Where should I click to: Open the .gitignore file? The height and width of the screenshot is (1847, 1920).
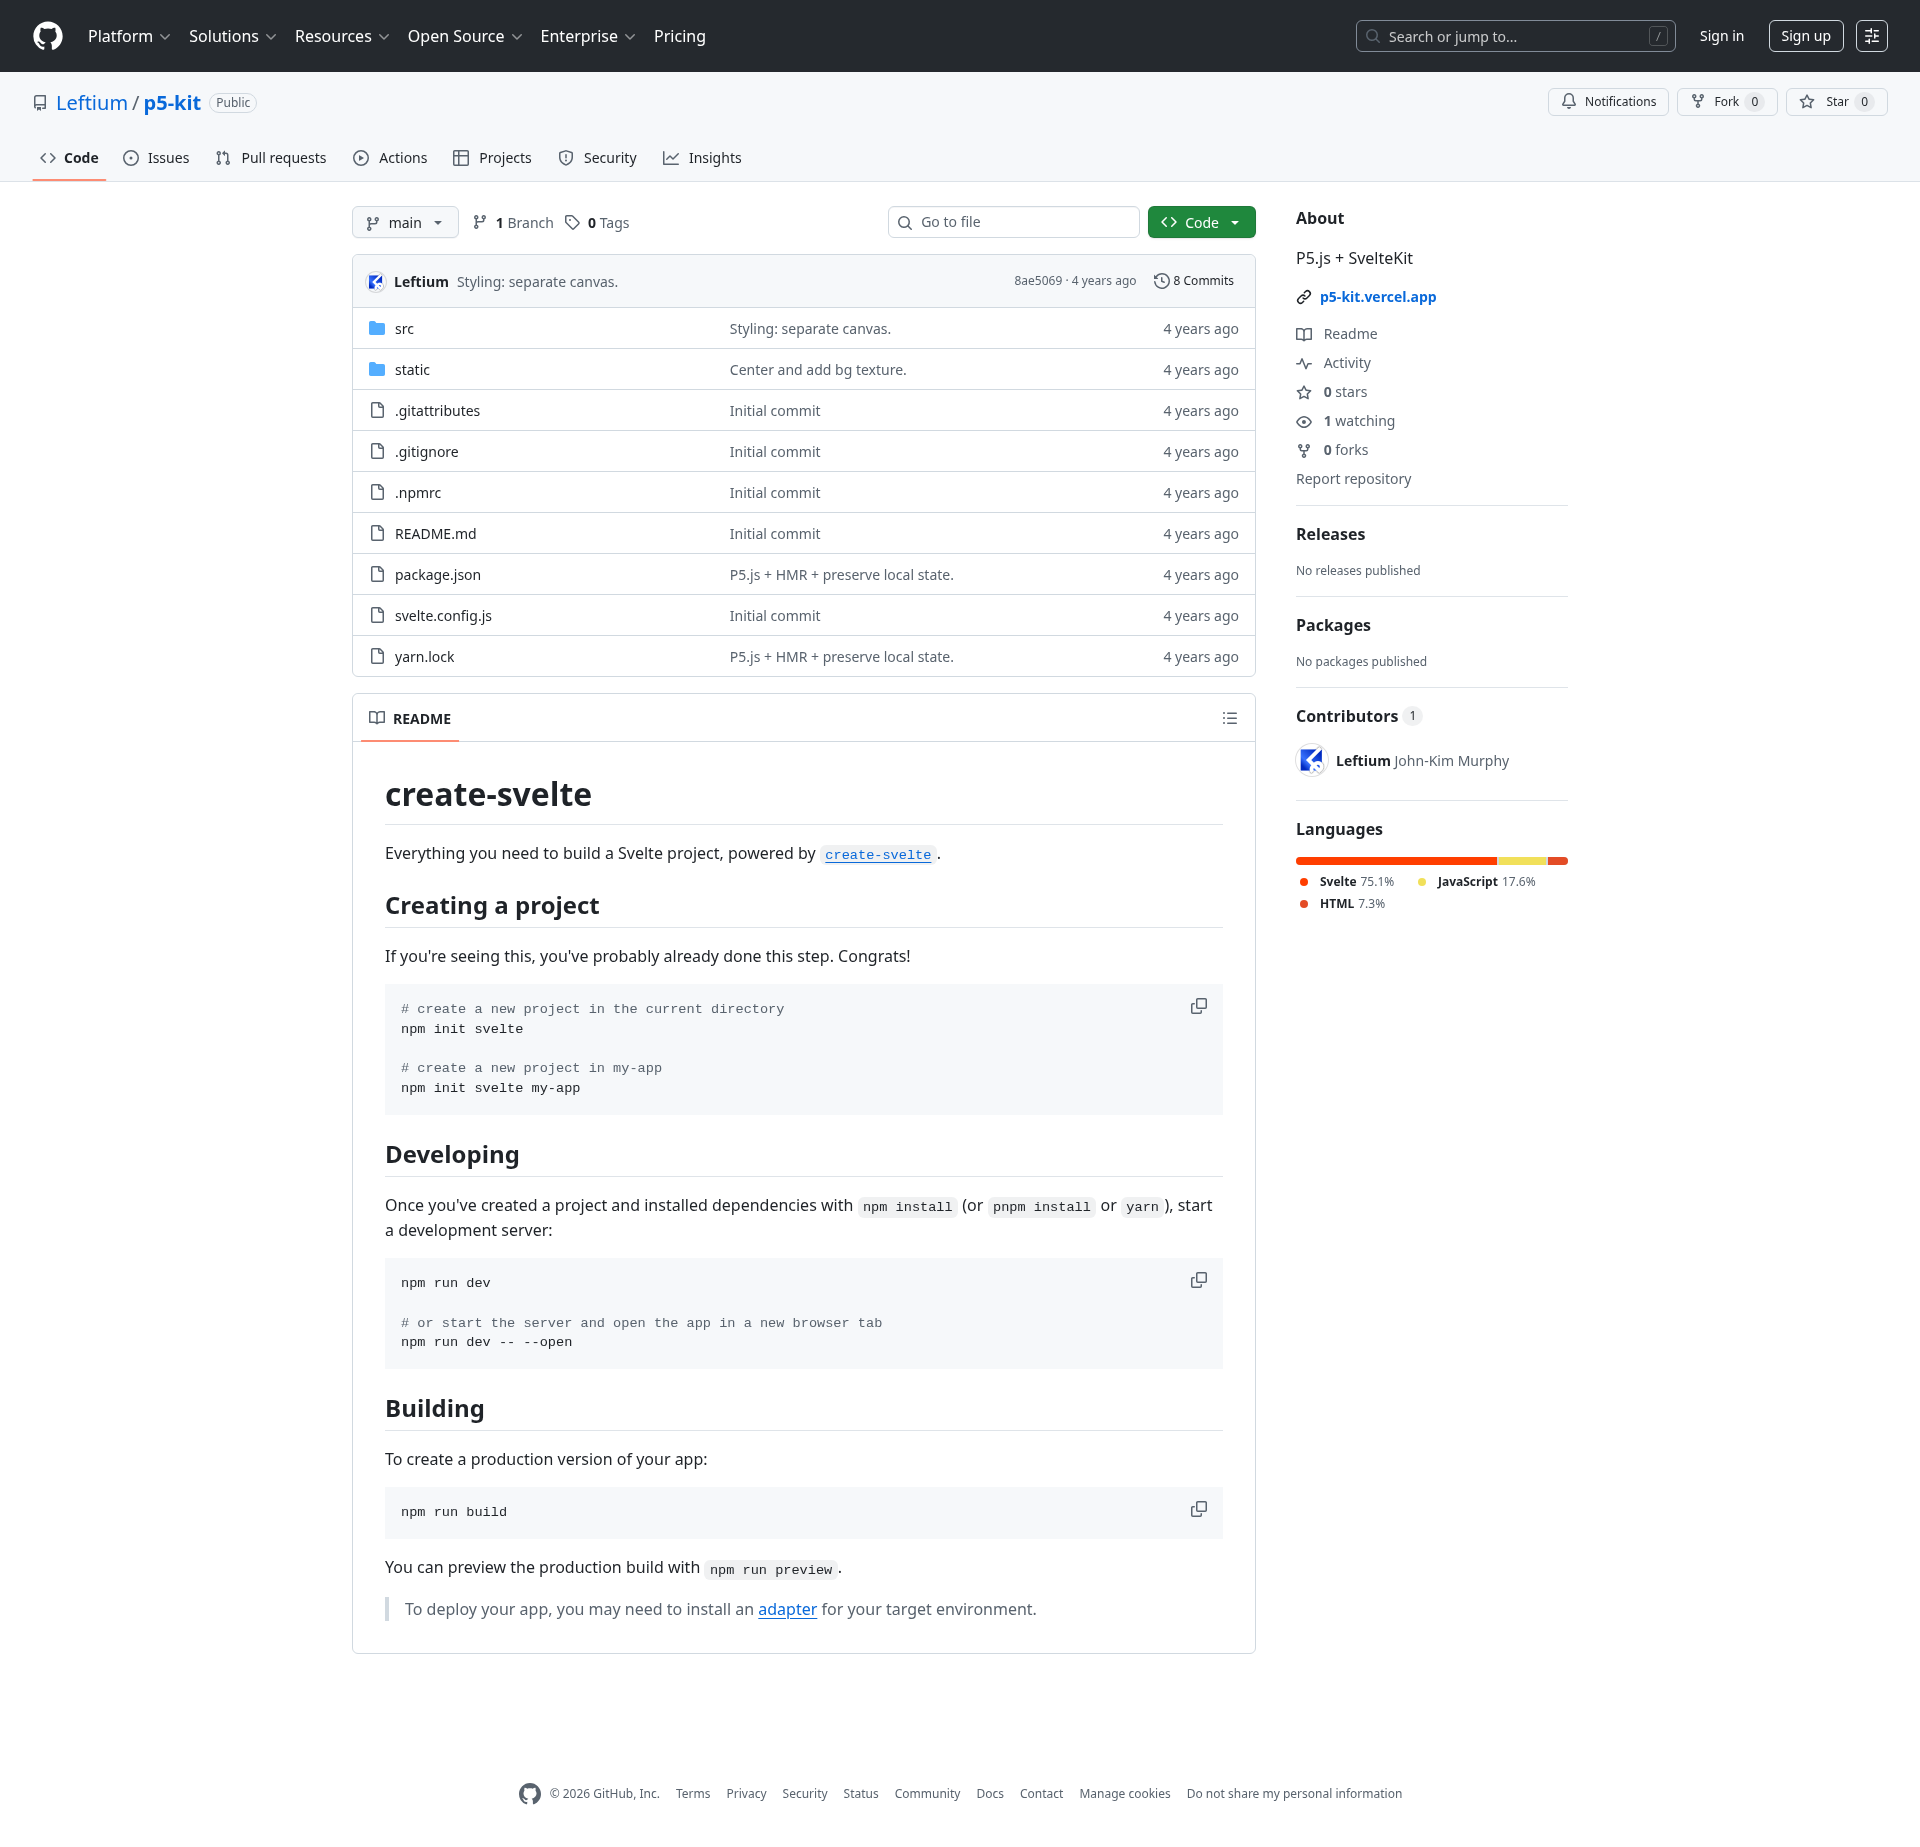pos(427,452)
